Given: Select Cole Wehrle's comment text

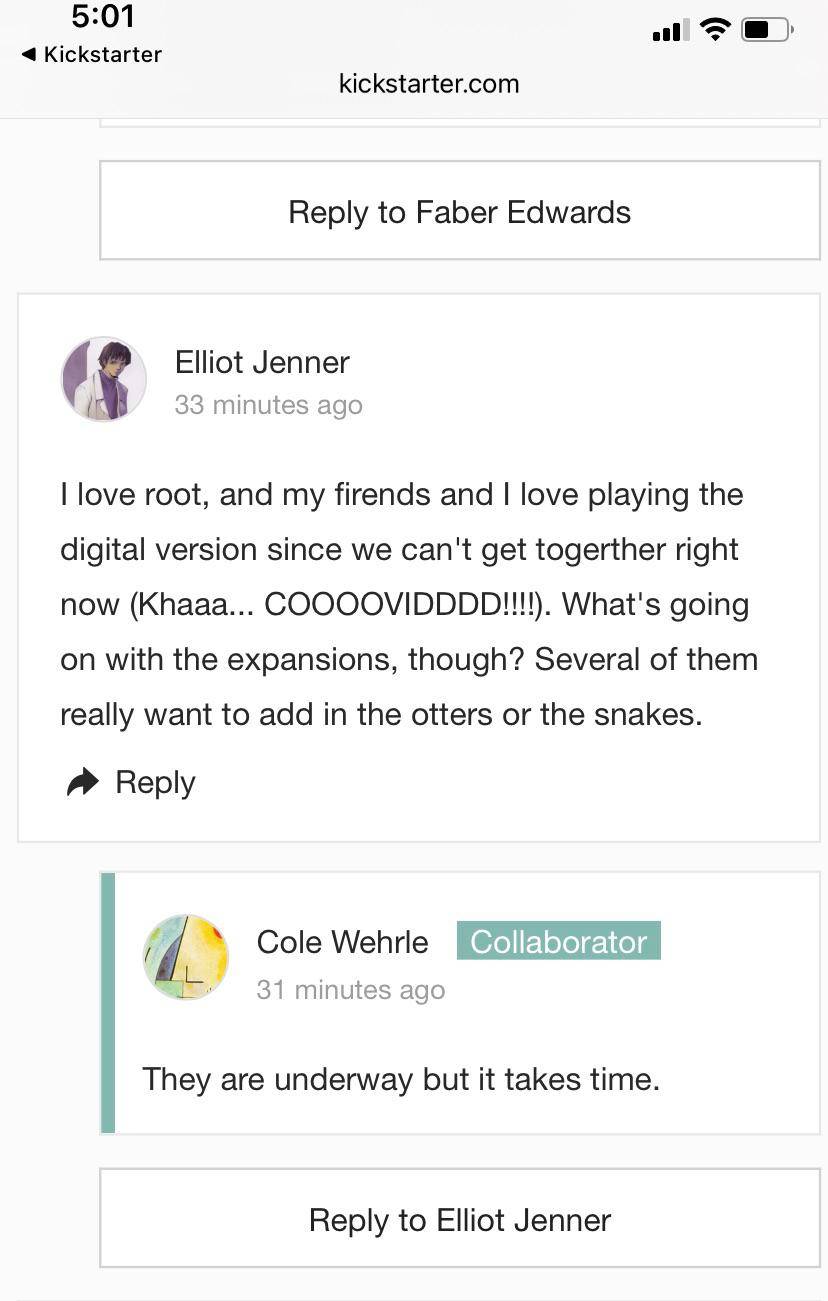Looking at the screenshot, I should click(x=400, y=1079).
